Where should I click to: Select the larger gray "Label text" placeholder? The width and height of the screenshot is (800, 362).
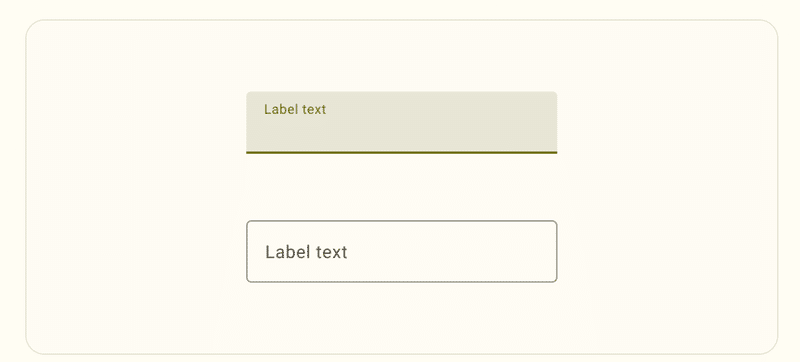point(306,252)
